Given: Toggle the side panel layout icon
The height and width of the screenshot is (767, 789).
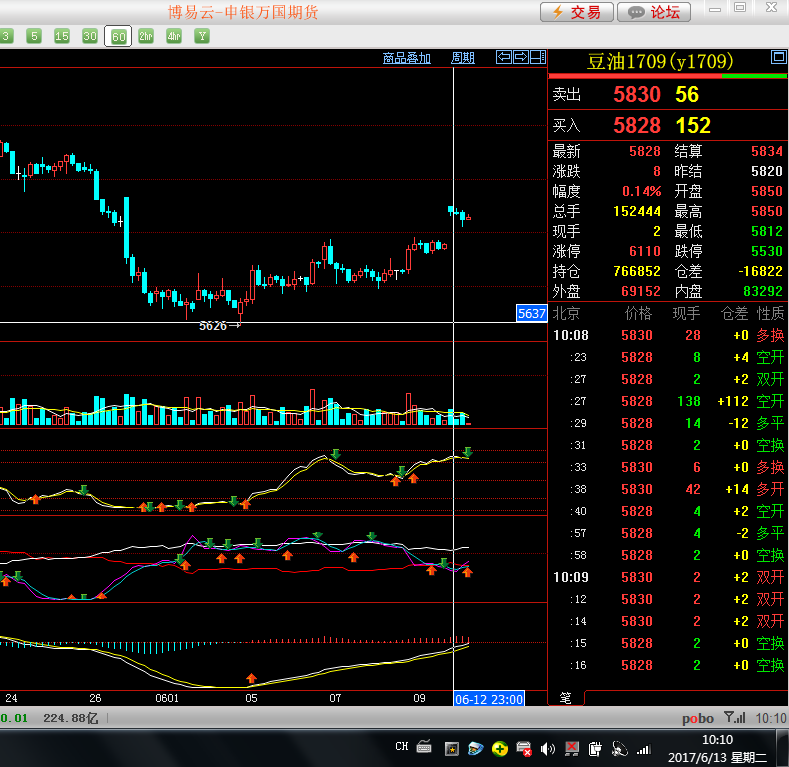Looking at the screenshot, I should click(537, 58).
